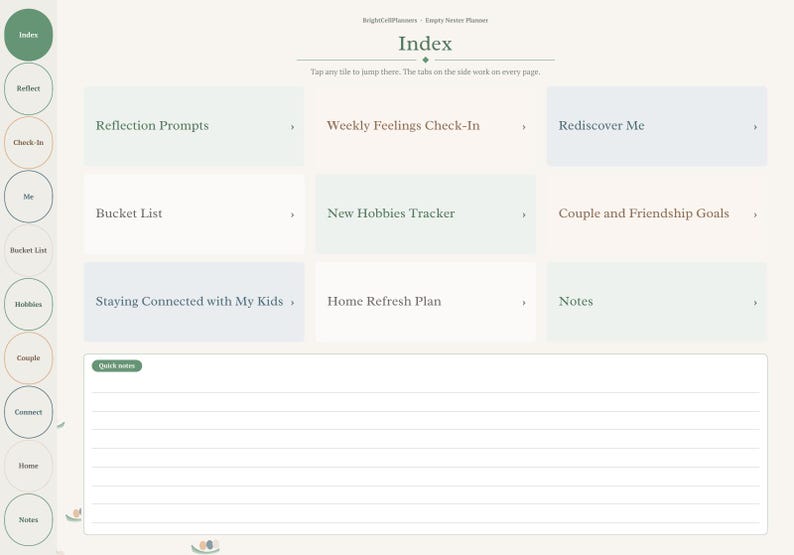Switch to the Hobbies side tab
The height and width of the screenshot is (555, 794).
[x=28, y=304]
